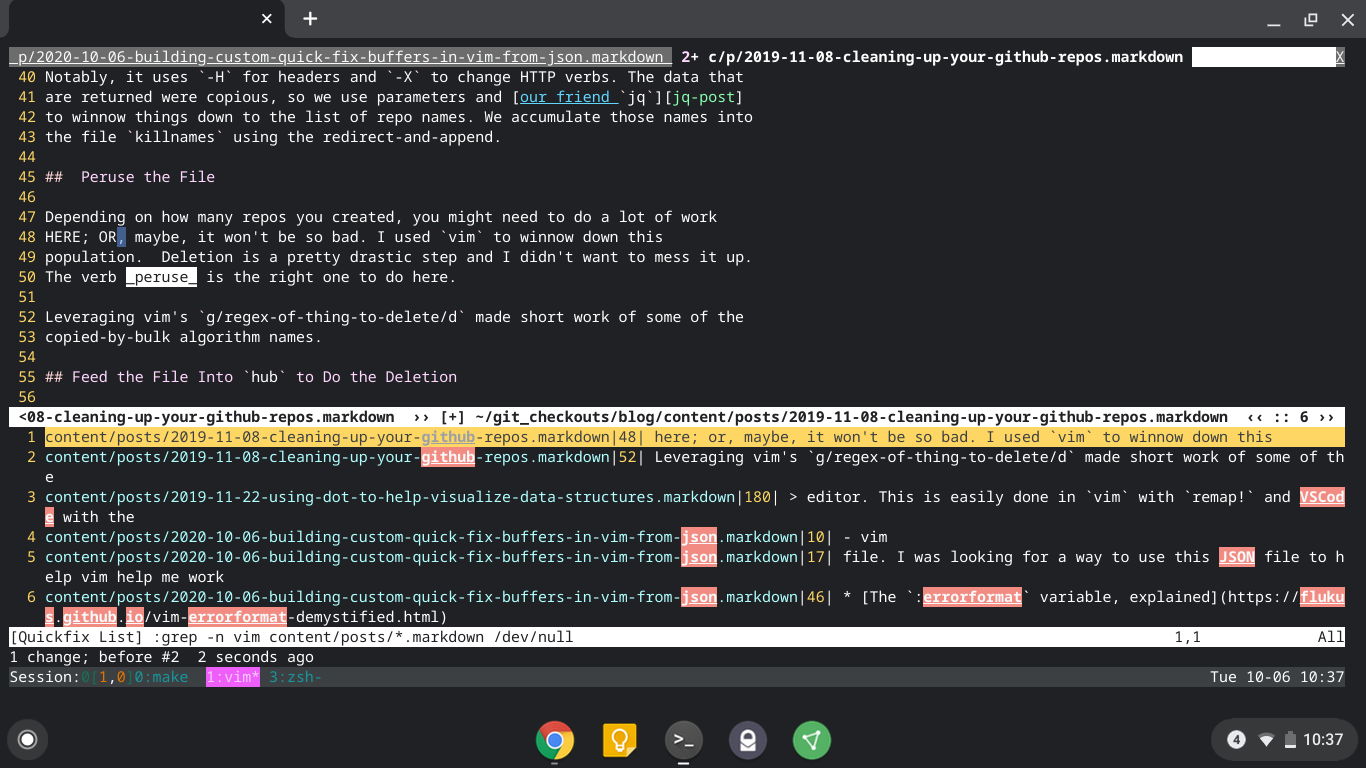Click the notification count badge
This screenshot has height=768, width=1366.
pyautogui.click(x=1236, y=740)
